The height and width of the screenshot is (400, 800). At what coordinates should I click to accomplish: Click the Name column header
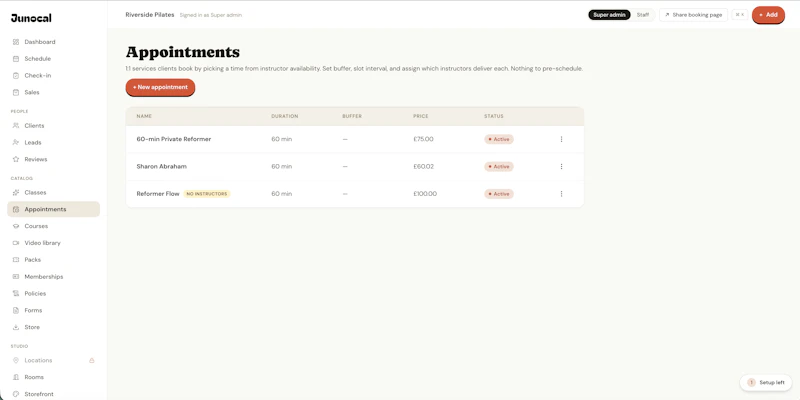coord(144,116)
